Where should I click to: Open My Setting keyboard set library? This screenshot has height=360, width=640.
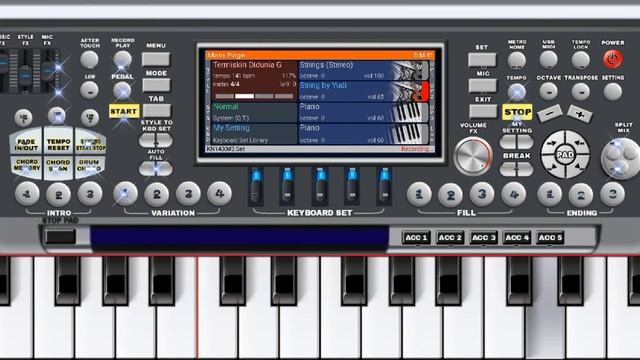coord(254,134)
